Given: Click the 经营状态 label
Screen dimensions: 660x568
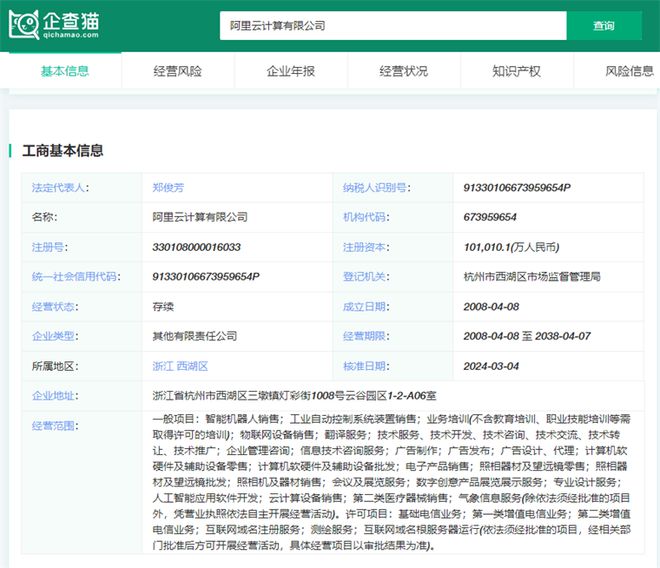Looking at the screenshot, I should 55,307.
